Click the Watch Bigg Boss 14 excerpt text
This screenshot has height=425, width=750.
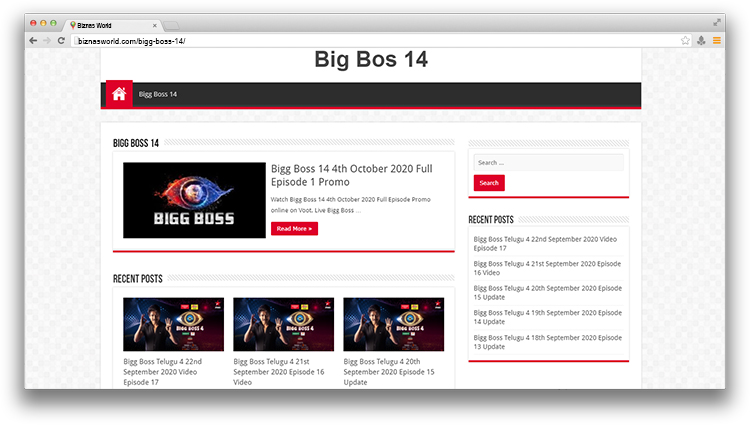(x=351, y=205)
